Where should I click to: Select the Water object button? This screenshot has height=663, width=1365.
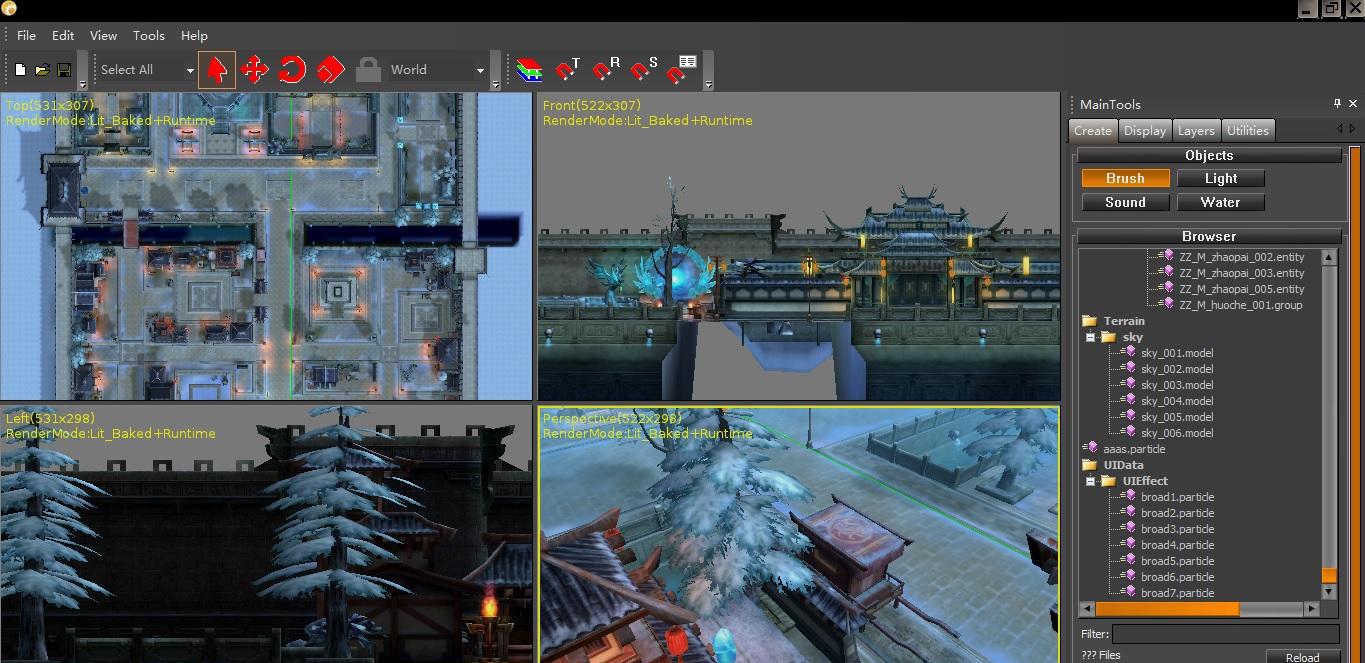tap(1221, 202)
